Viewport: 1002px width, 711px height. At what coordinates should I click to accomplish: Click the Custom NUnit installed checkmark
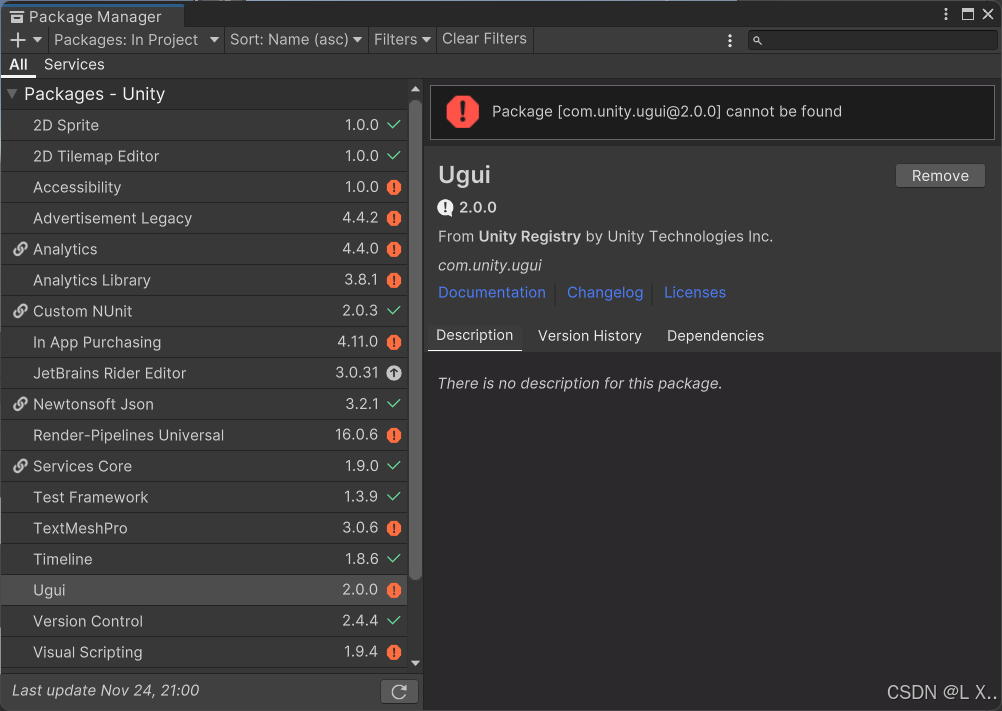point(394,310)
